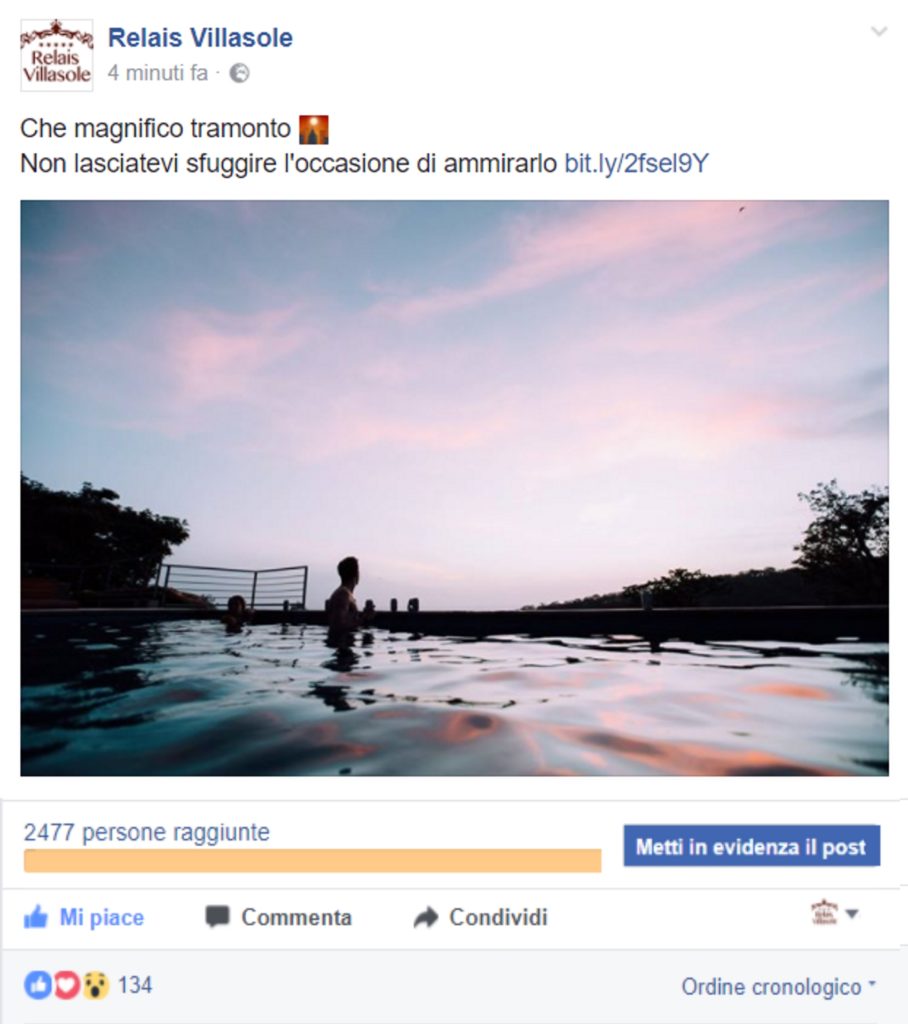Click the Wow reaction emoji icon
Screen dimensions: 908x1024
[95, 985]
